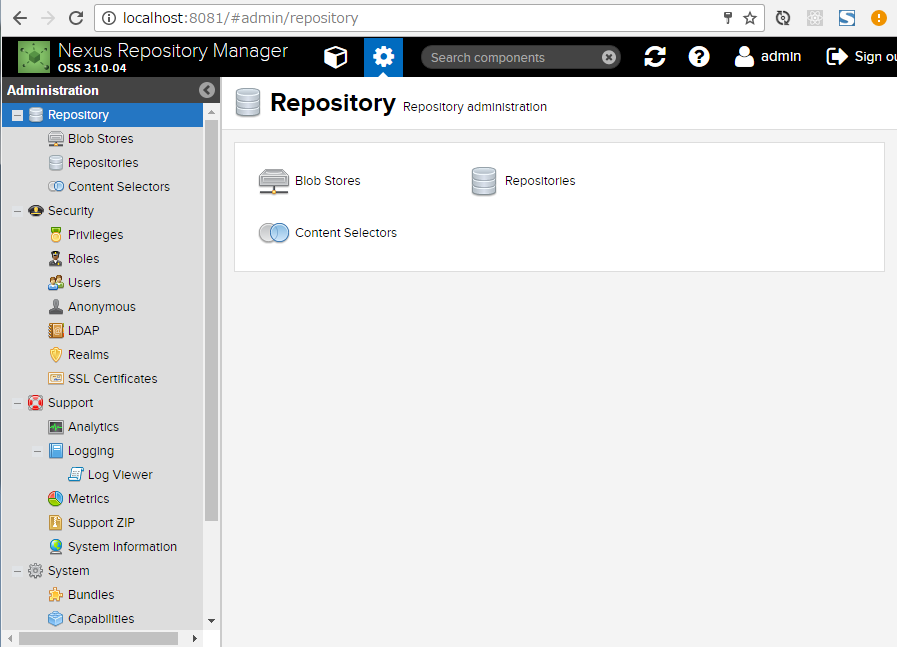Open help via the question mark icon

699,57
